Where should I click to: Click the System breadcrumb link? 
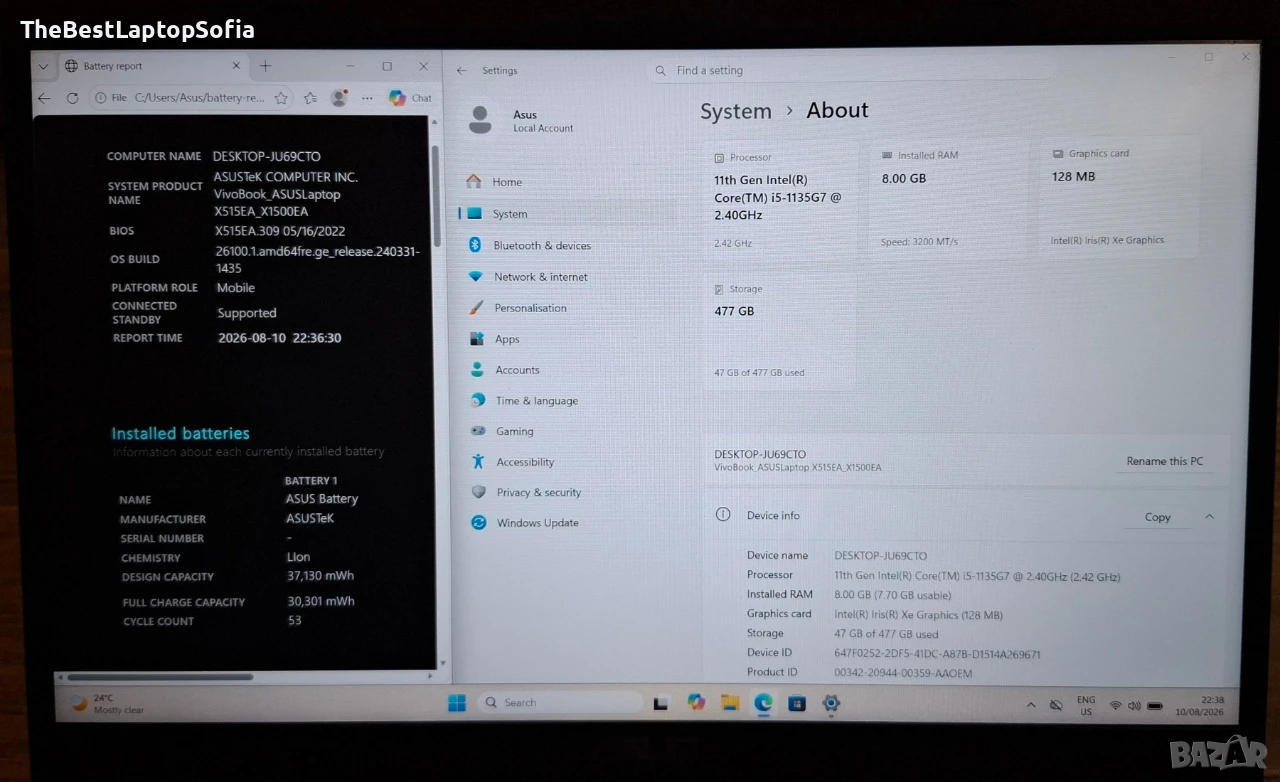[736, 112]
